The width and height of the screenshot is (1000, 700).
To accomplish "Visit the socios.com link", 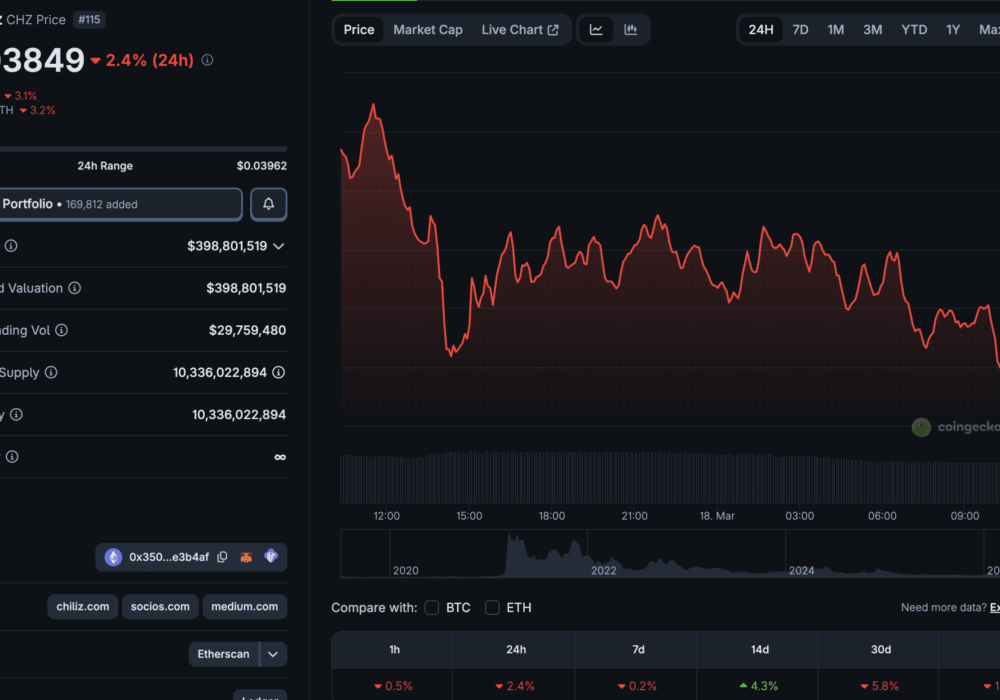I will [160, 606].
